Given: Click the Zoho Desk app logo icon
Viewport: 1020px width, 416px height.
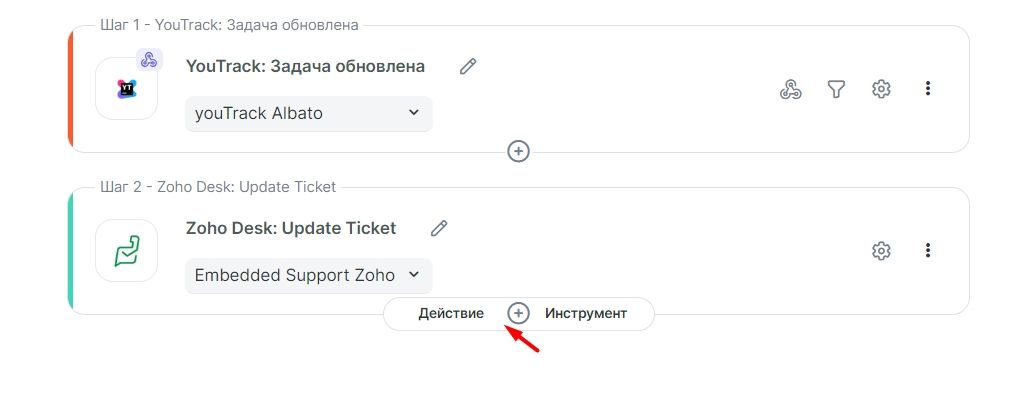Looking at the screenshot, I should point(126,251).
